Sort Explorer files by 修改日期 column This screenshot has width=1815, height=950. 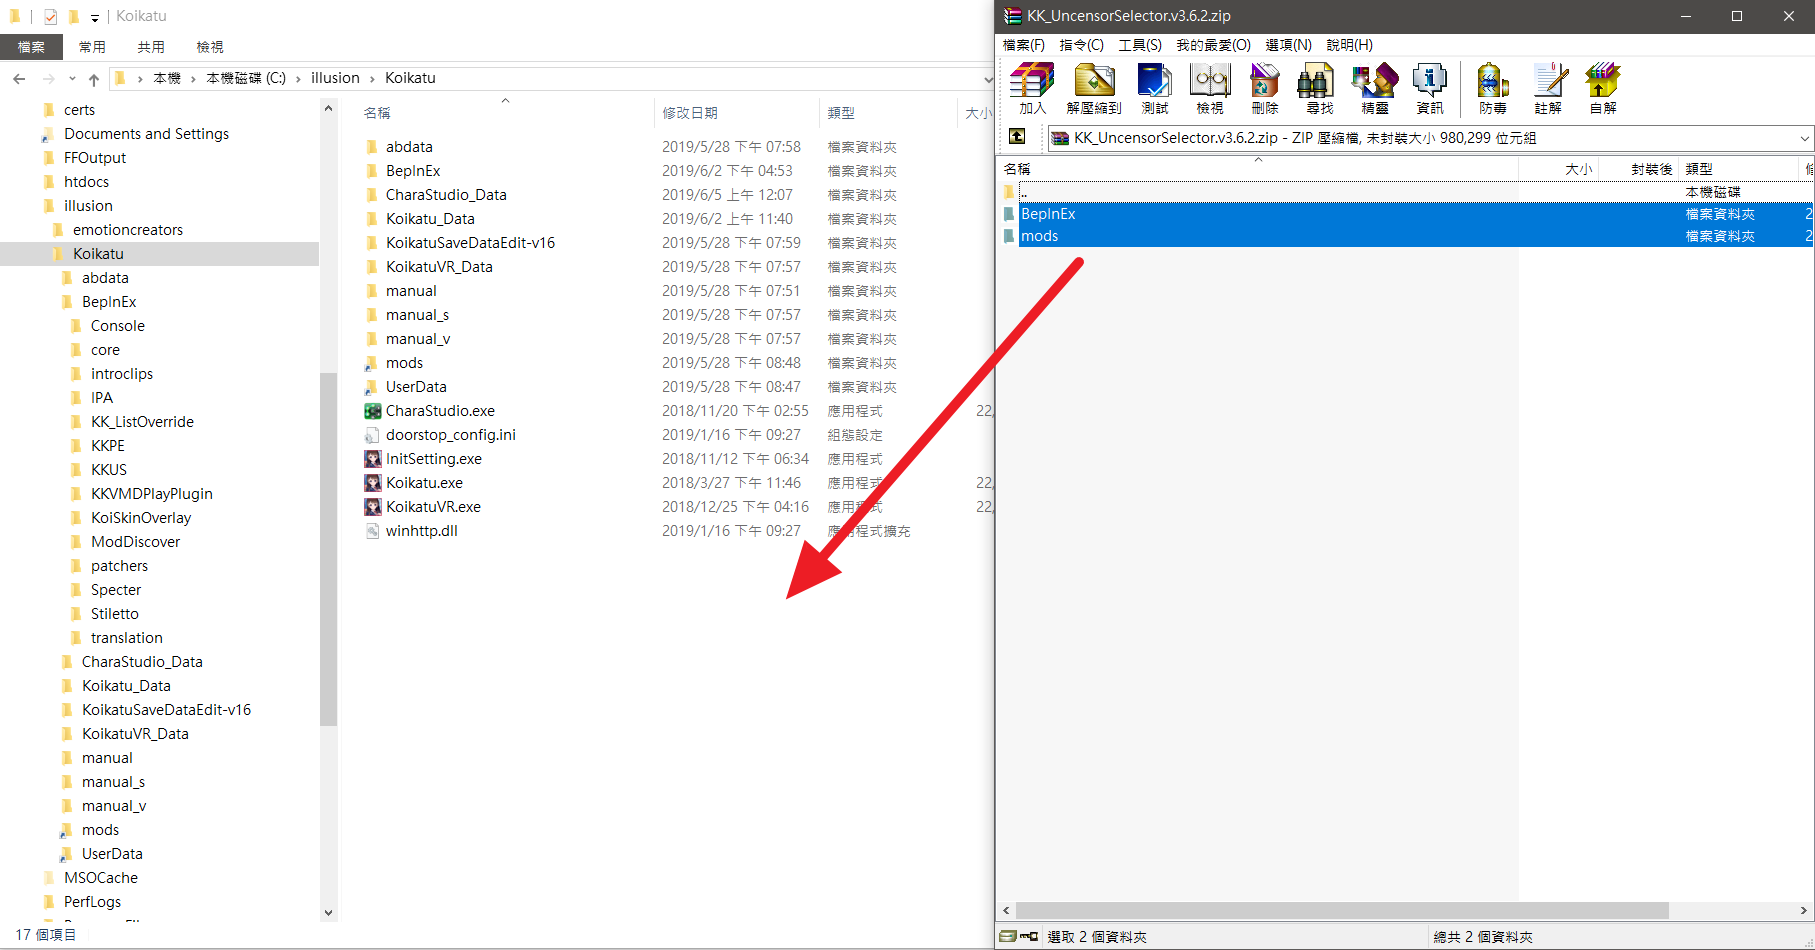tap(690, 113)
